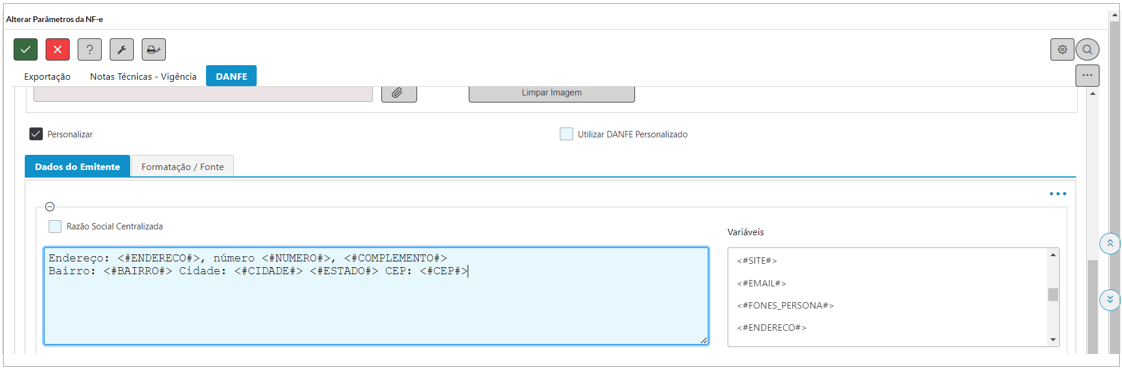The image size is (1122, 369).
Task: Open help via the question mark icon
Action: (89, 49)
